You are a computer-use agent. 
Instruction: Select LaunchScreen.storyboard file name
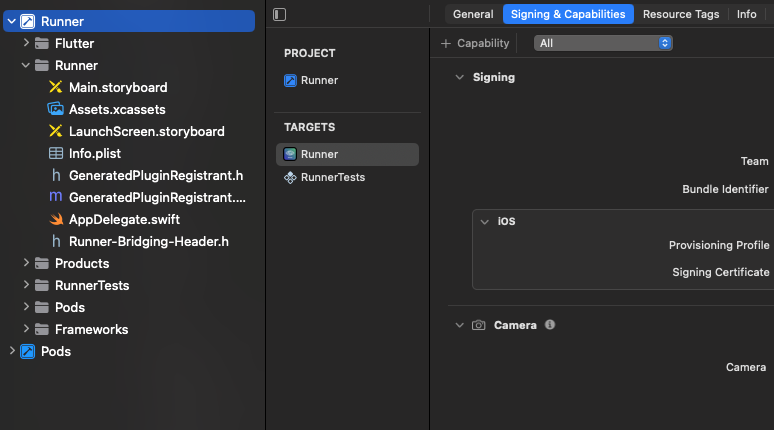[147, 131]
